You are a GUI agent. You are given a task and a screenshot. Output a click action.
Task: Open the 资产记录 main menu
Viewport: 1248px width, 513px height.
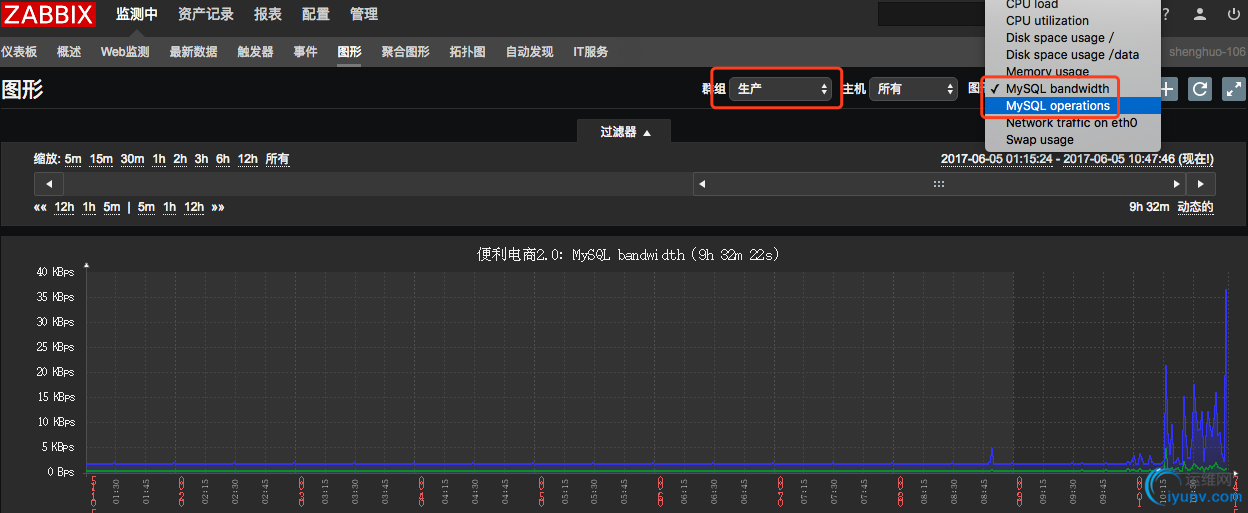tap(206, 14)
